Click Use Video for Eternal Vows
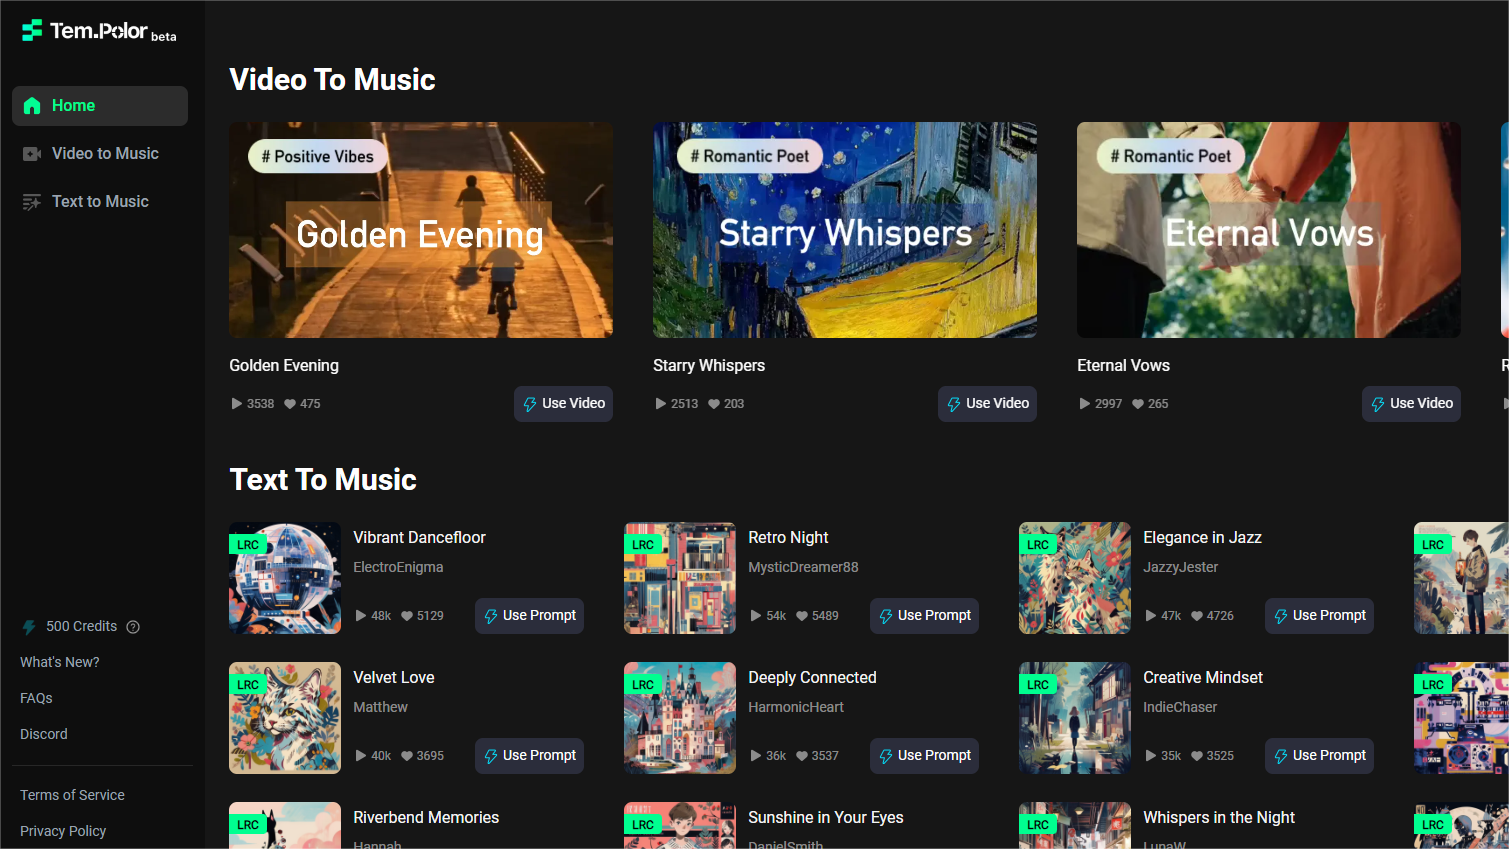 pyautogui.click(x=1411, y=404)
